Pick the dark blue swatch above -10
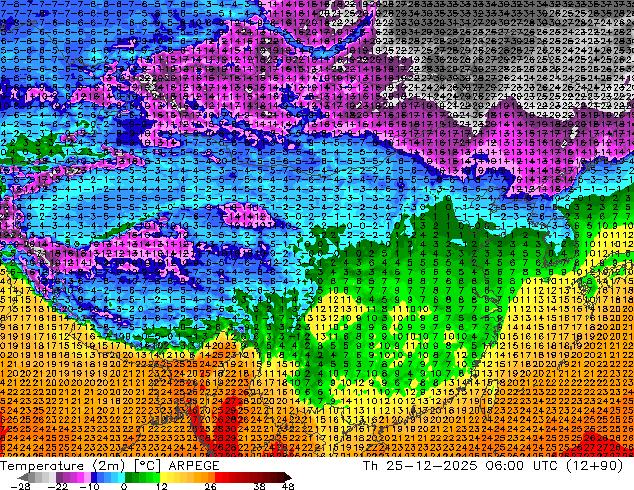 click(94, 477)
